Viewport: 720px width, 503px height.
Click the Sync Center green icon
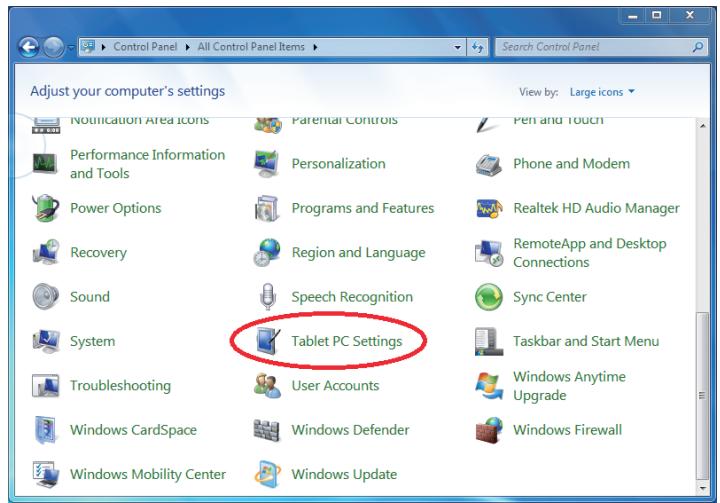[489, 297]
